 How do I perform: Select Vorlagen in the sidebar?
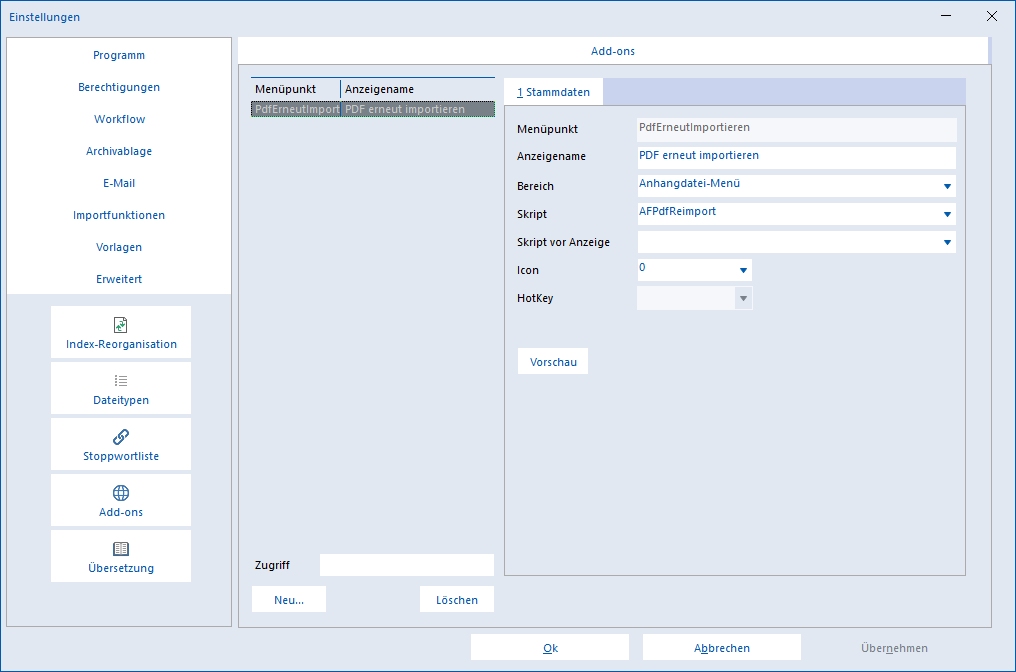point(119,247)
